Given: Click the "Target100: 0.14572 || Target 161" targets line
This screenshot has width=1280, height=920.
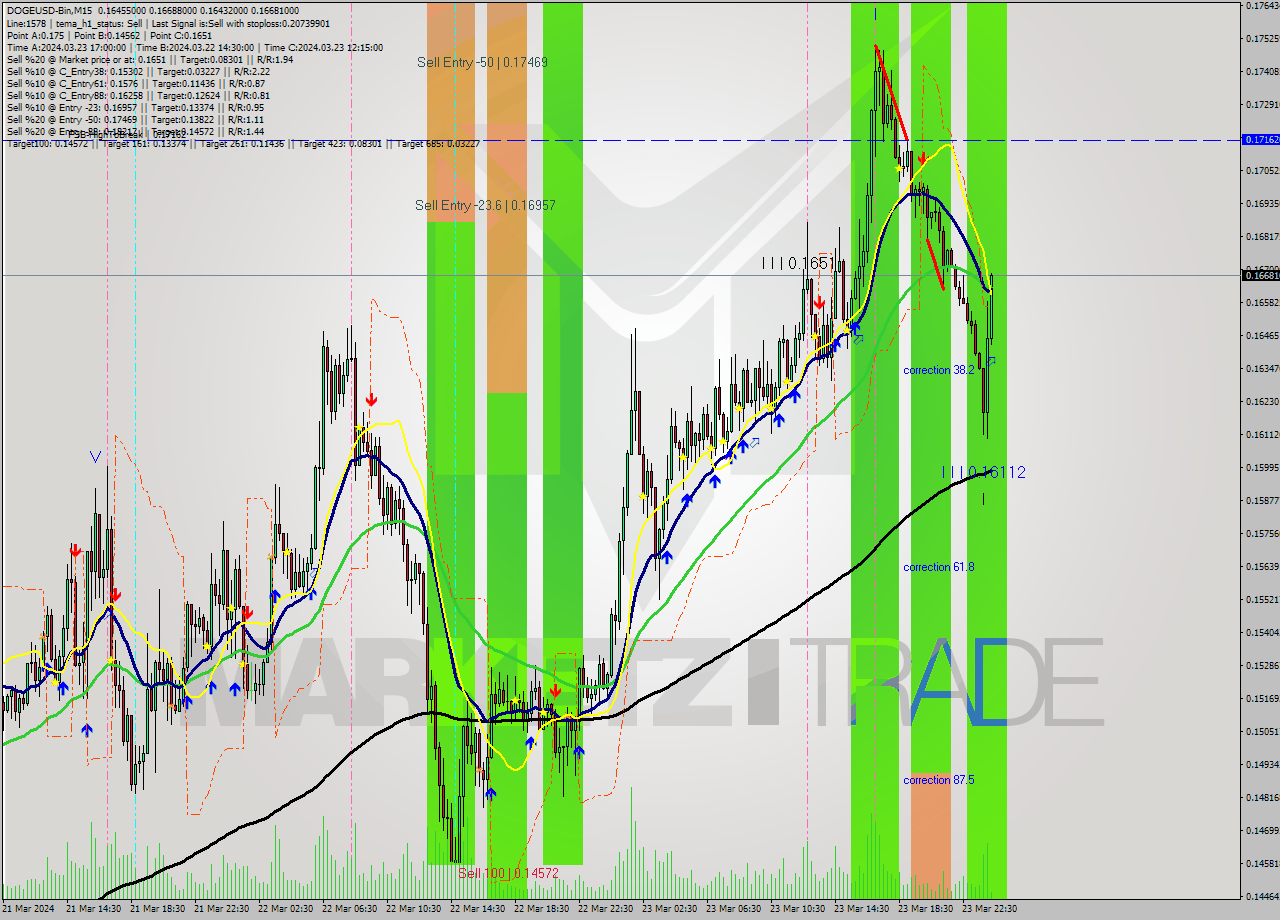Looking at the screenshot, I should click(x=243, y=143).
